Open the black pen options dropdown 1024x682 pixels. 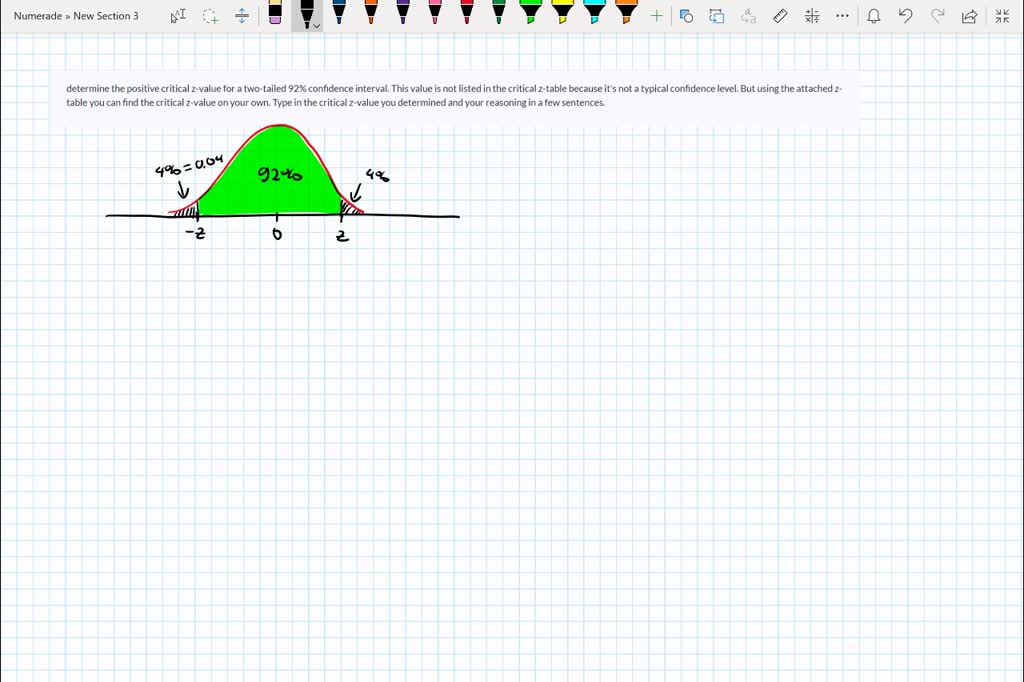tap(317, 25)
